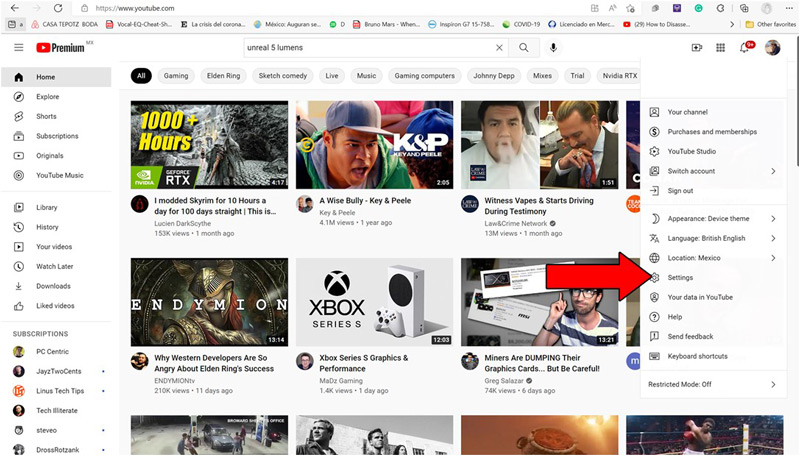Screen dimensions: 800x456
Task: Select the Music filter chip
Action: [x=366, y=75]
